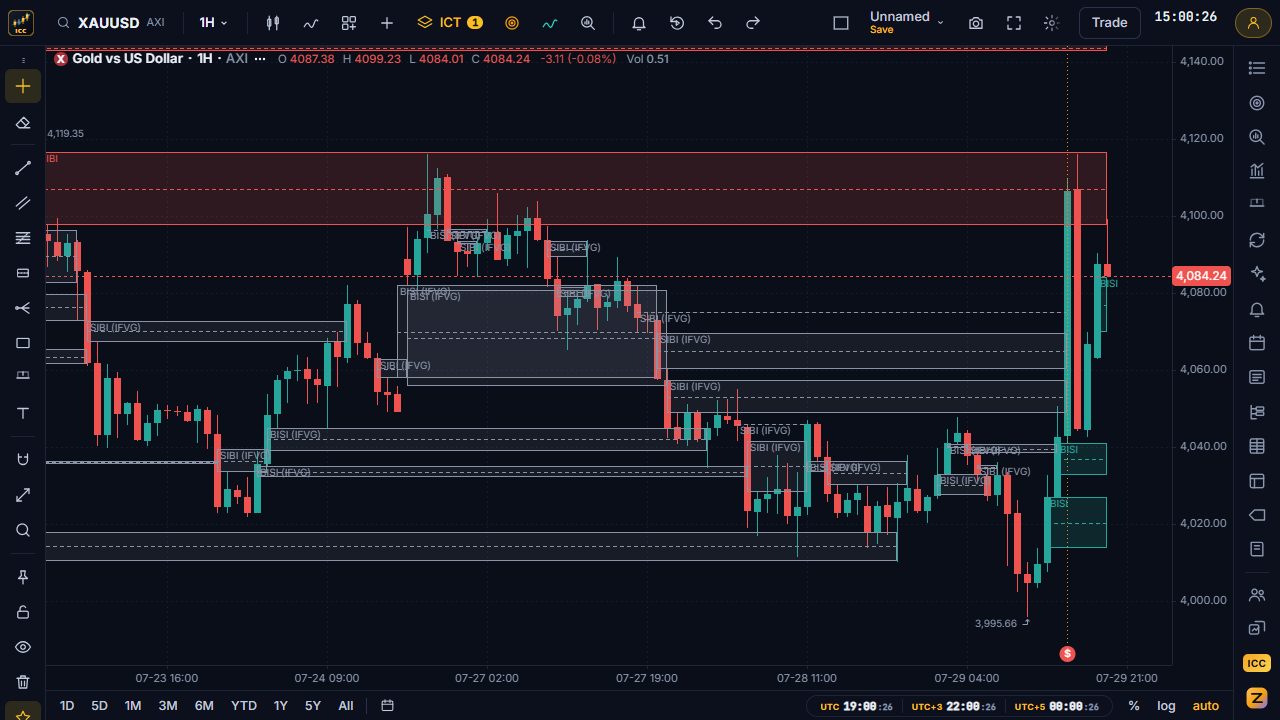Toggle keep drawing pin mode

click(23, 577)
